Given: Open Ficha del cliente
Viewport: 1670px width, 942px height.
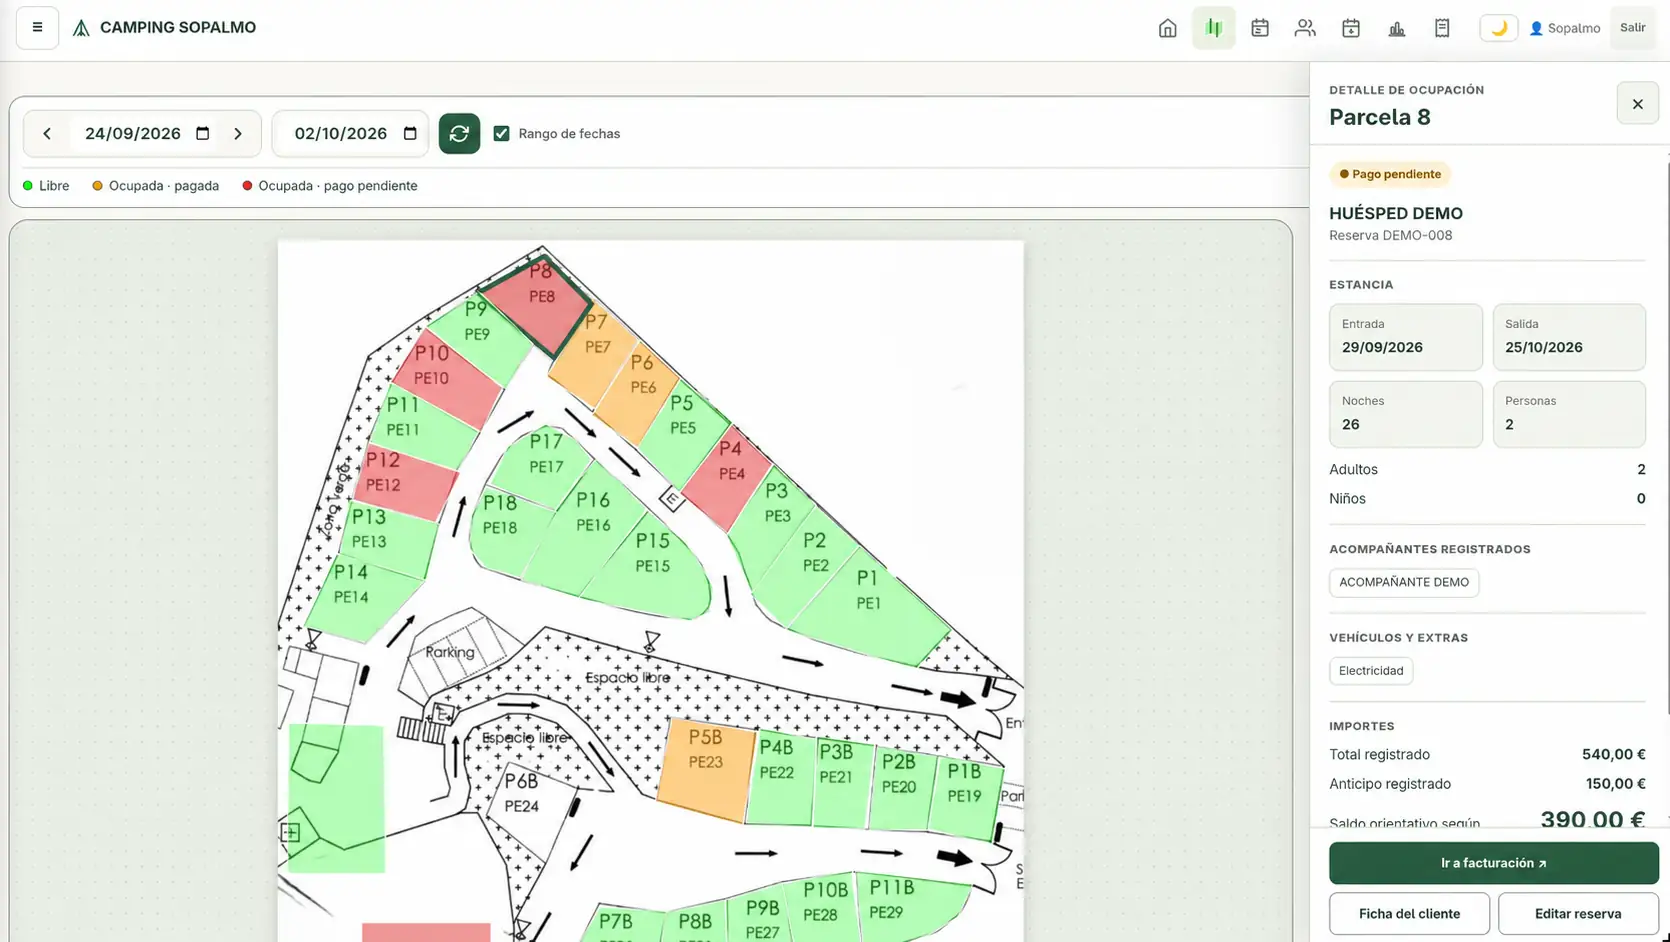Looking at the screenshot, I should [x=1409, y=914].
